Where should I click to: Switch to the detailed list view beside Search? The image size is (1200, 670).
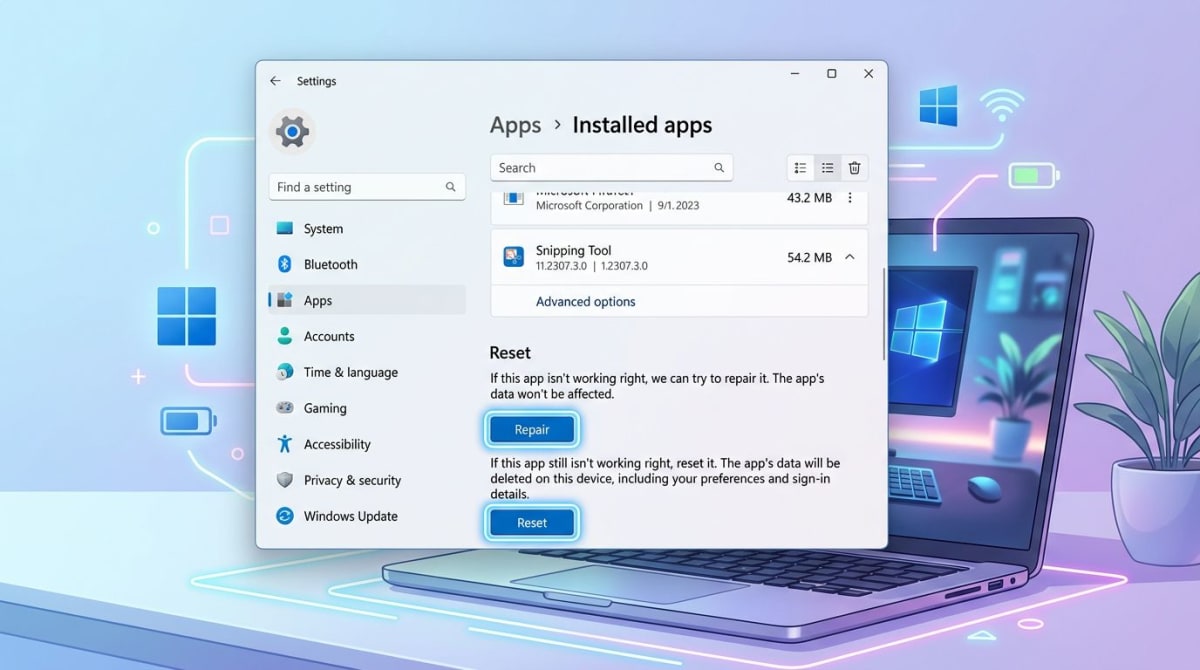click(801, 168)
